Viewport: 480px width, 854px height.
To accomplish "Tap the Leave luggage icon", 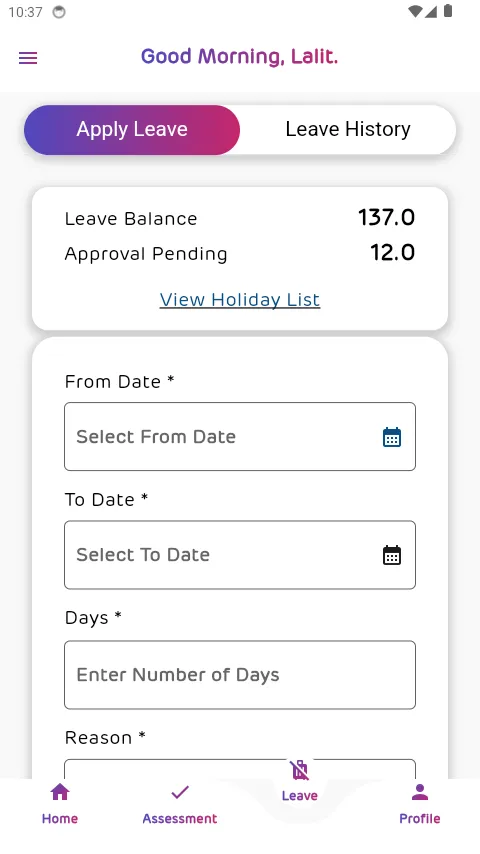I will (x=300, y=770).
